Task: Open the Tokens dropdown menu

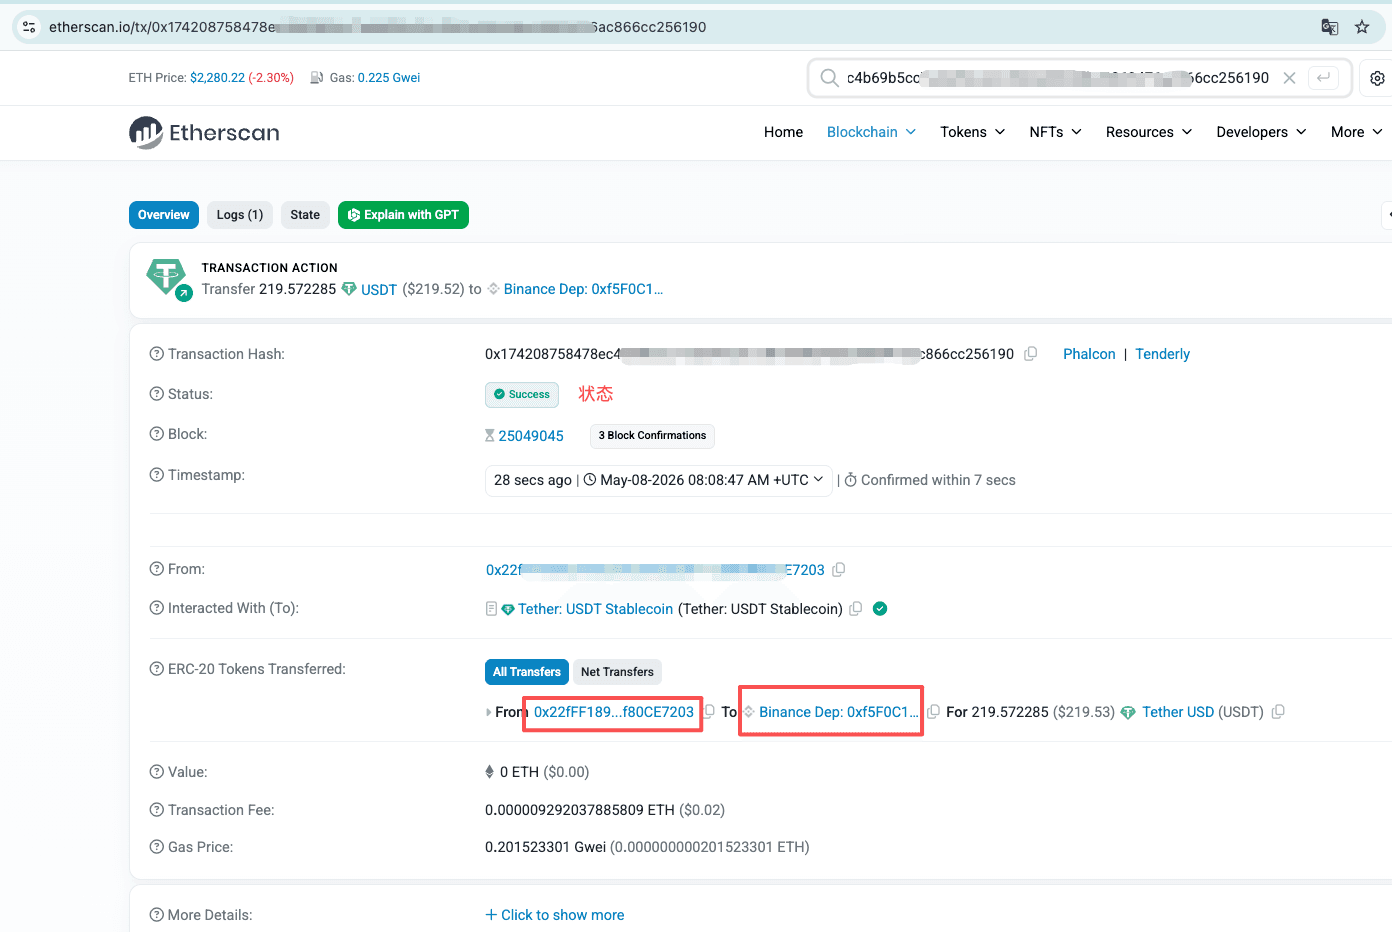Action: 972,132
